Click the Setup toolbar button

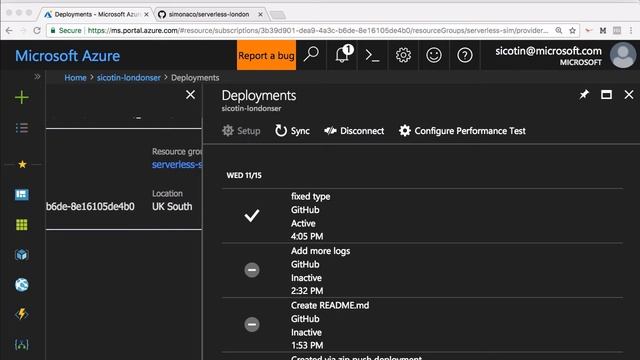pos(241,131)
